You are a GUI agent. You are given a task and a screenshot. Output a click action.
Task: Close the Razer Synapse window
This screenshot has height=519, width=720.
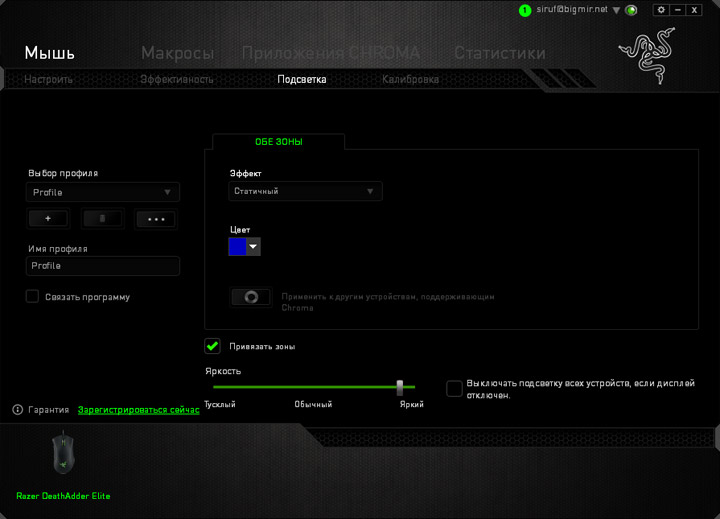[694, 10]
